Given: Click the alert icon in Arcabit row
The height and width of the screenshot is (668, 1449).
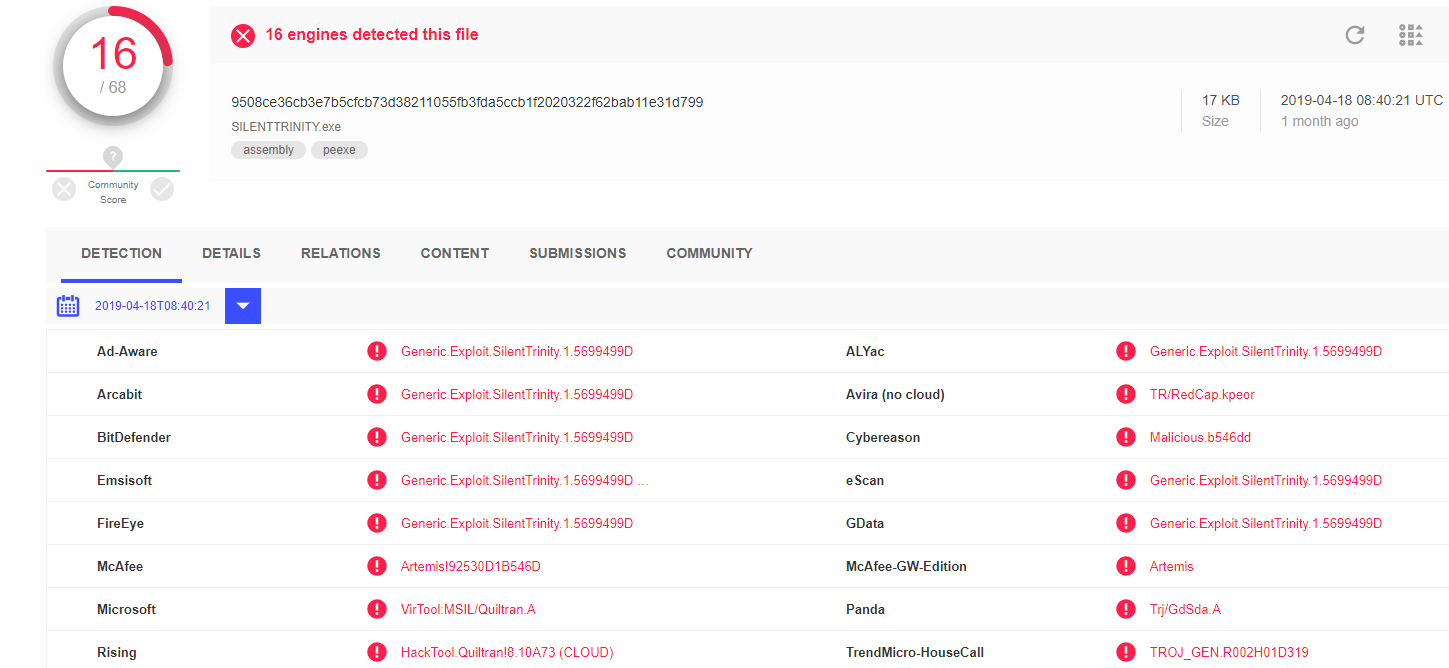Looking at the screenshot, I should [377, 394].
